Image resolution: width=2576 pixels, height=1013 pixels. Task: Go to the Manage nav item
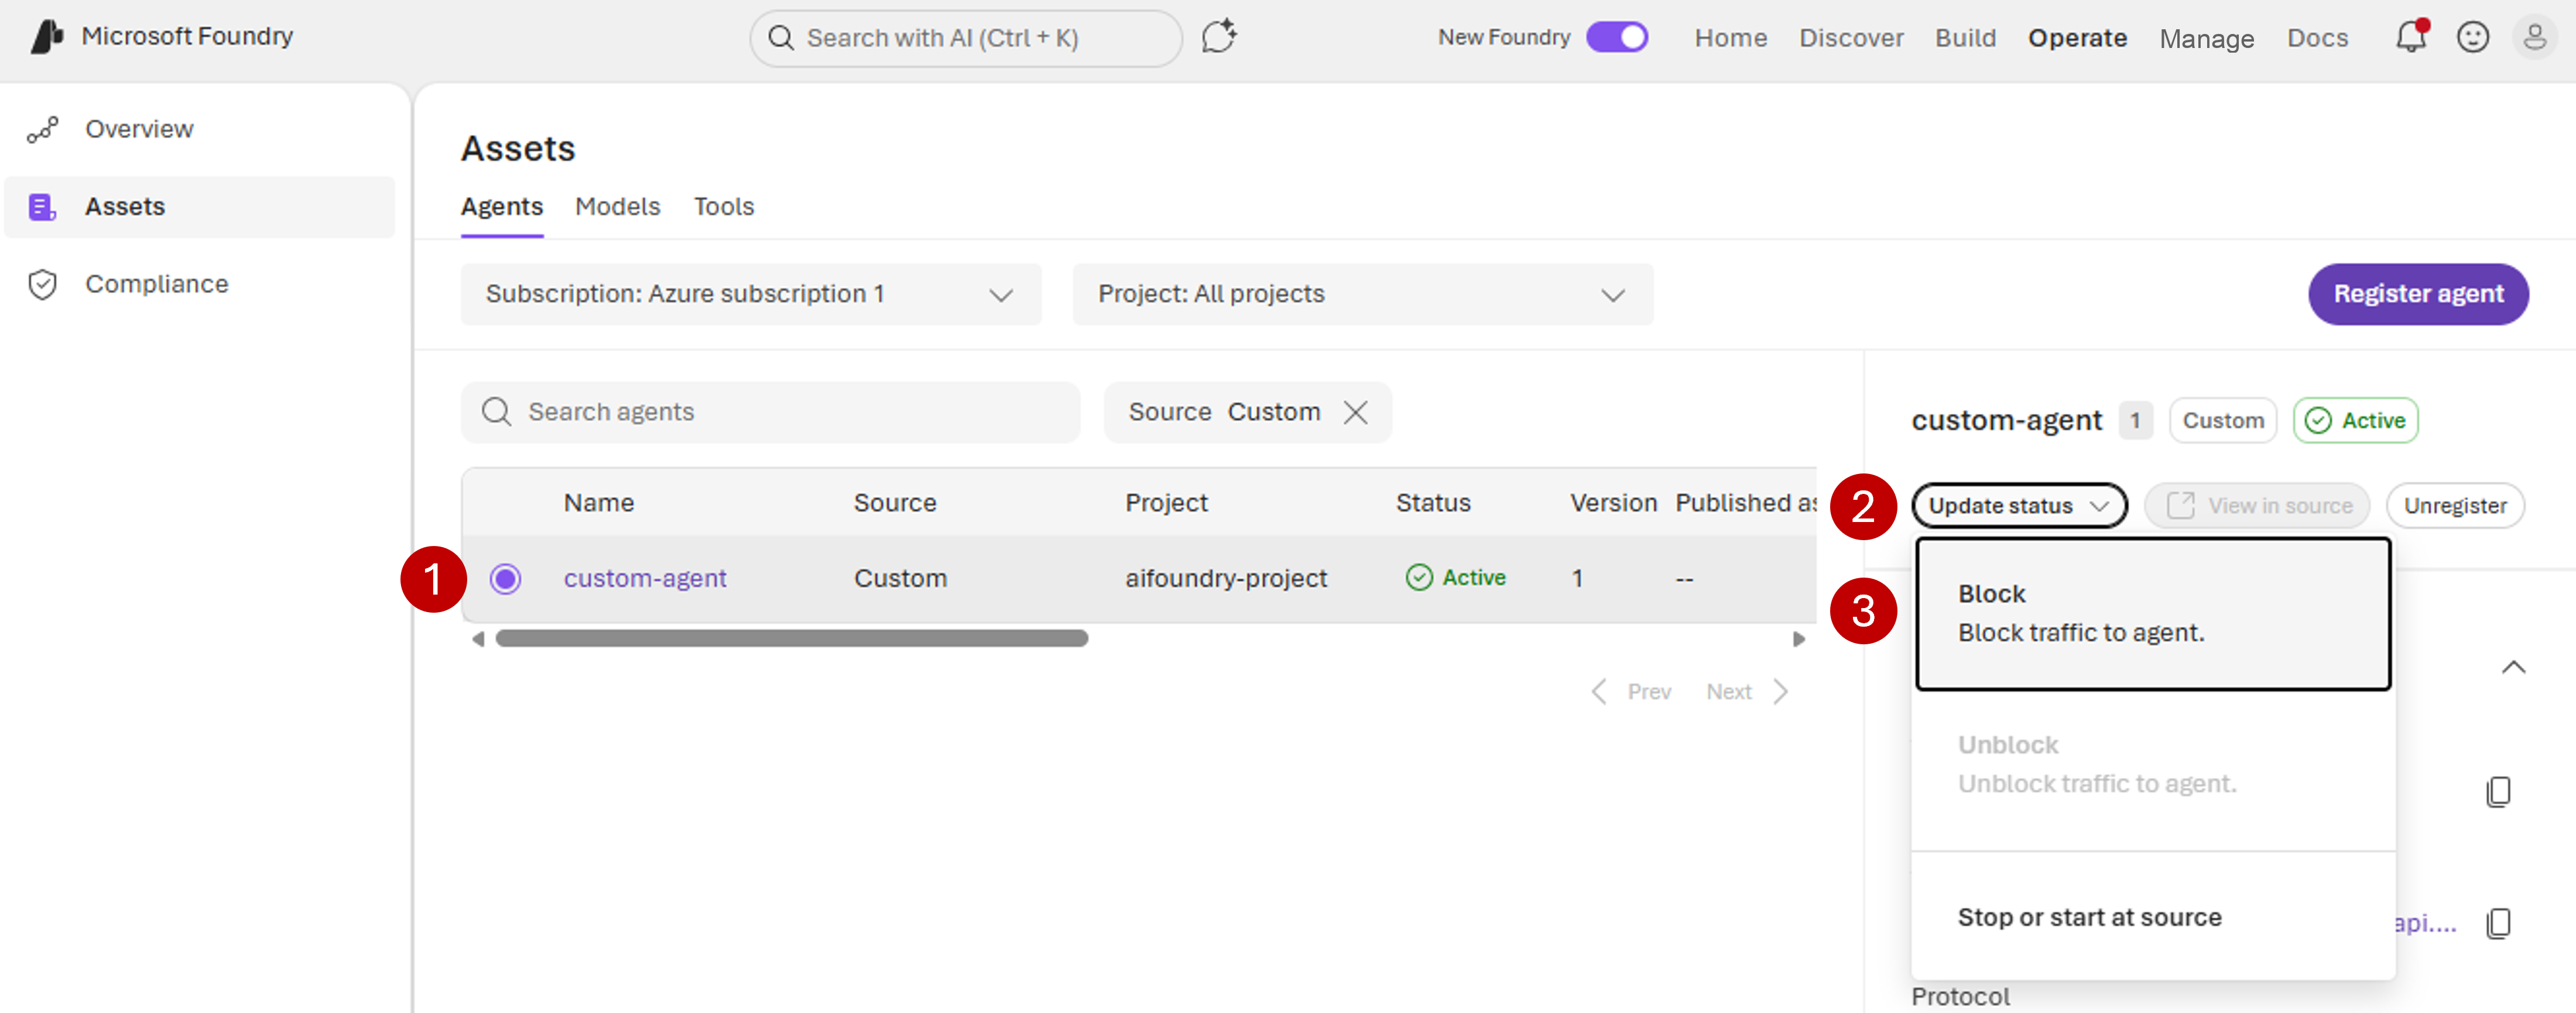(x=2206, y=38)
